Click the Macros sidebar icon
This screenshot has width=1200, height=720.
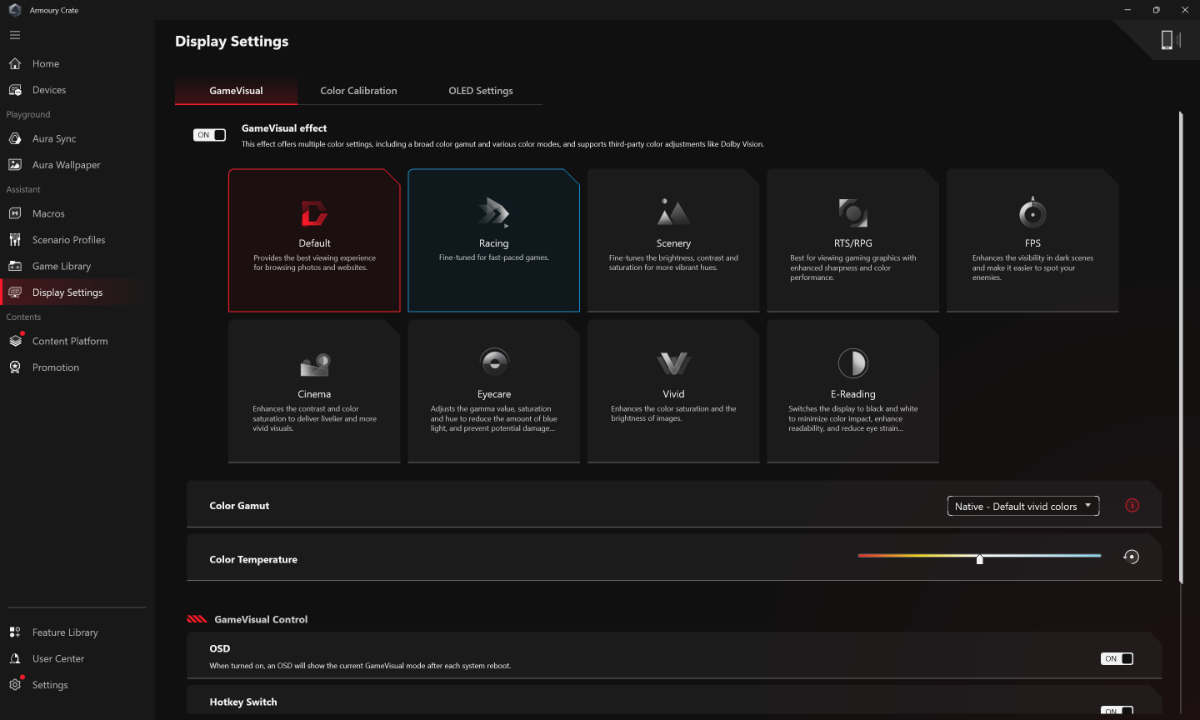(15, 214)
